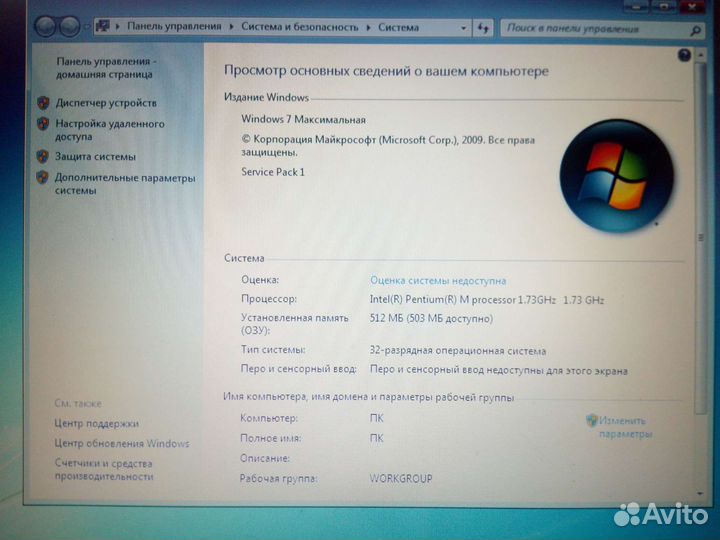Click the refresh button beside address bar
This screenshot has width=720, height=540.
(x=483, y=28)
